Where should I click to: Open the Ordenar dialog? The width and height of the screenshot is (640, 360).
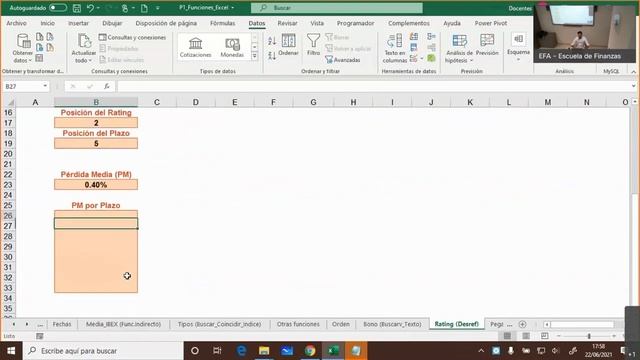point(288,45)
